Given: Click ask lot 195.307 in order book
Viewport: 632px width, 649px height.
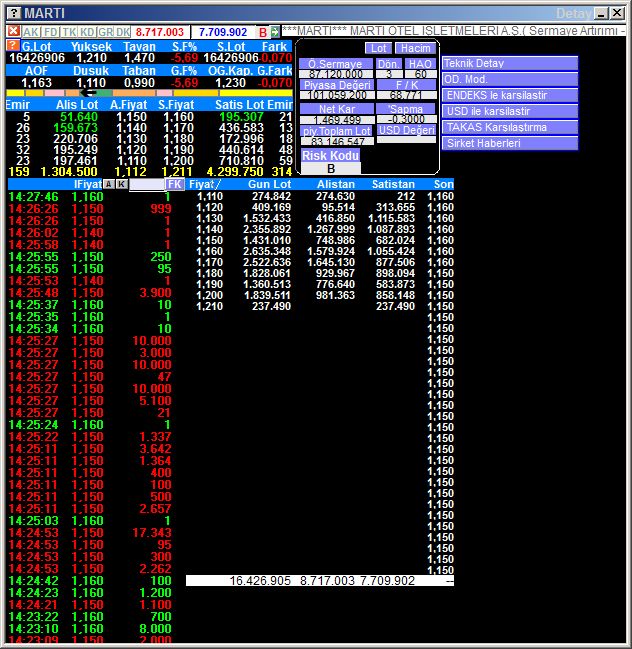Looking at the screenshot, I should [x=241, y=117].
